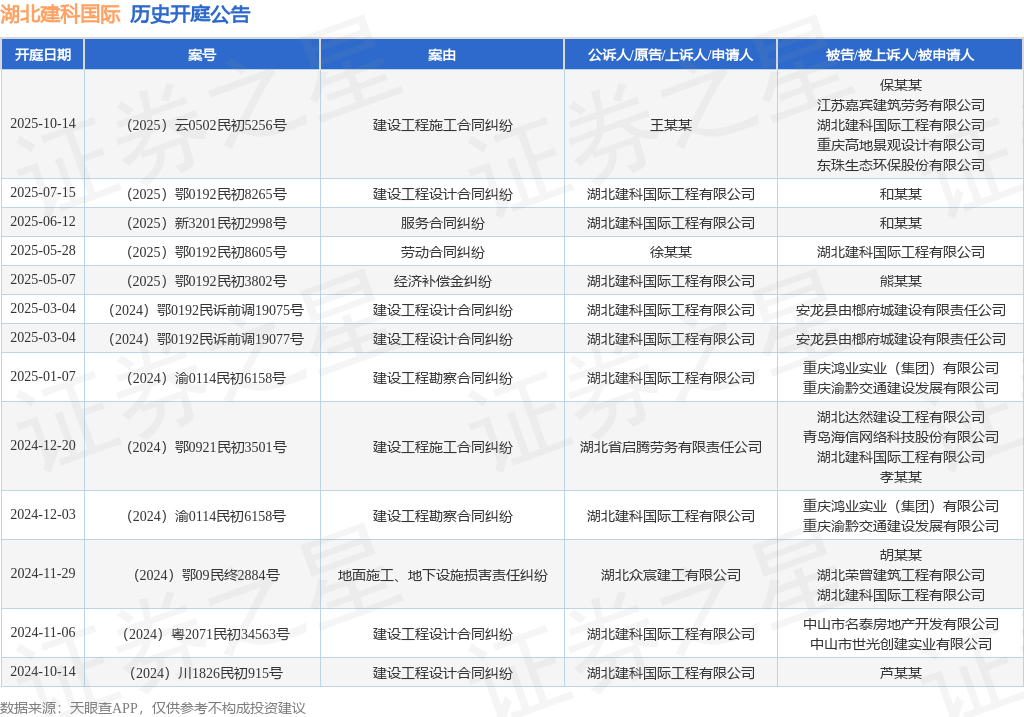This screenshot has width=1024, height=717.
Task: Select the 公诉人/原告/上诉人/申请人 column header
Action: coord(671,55)
